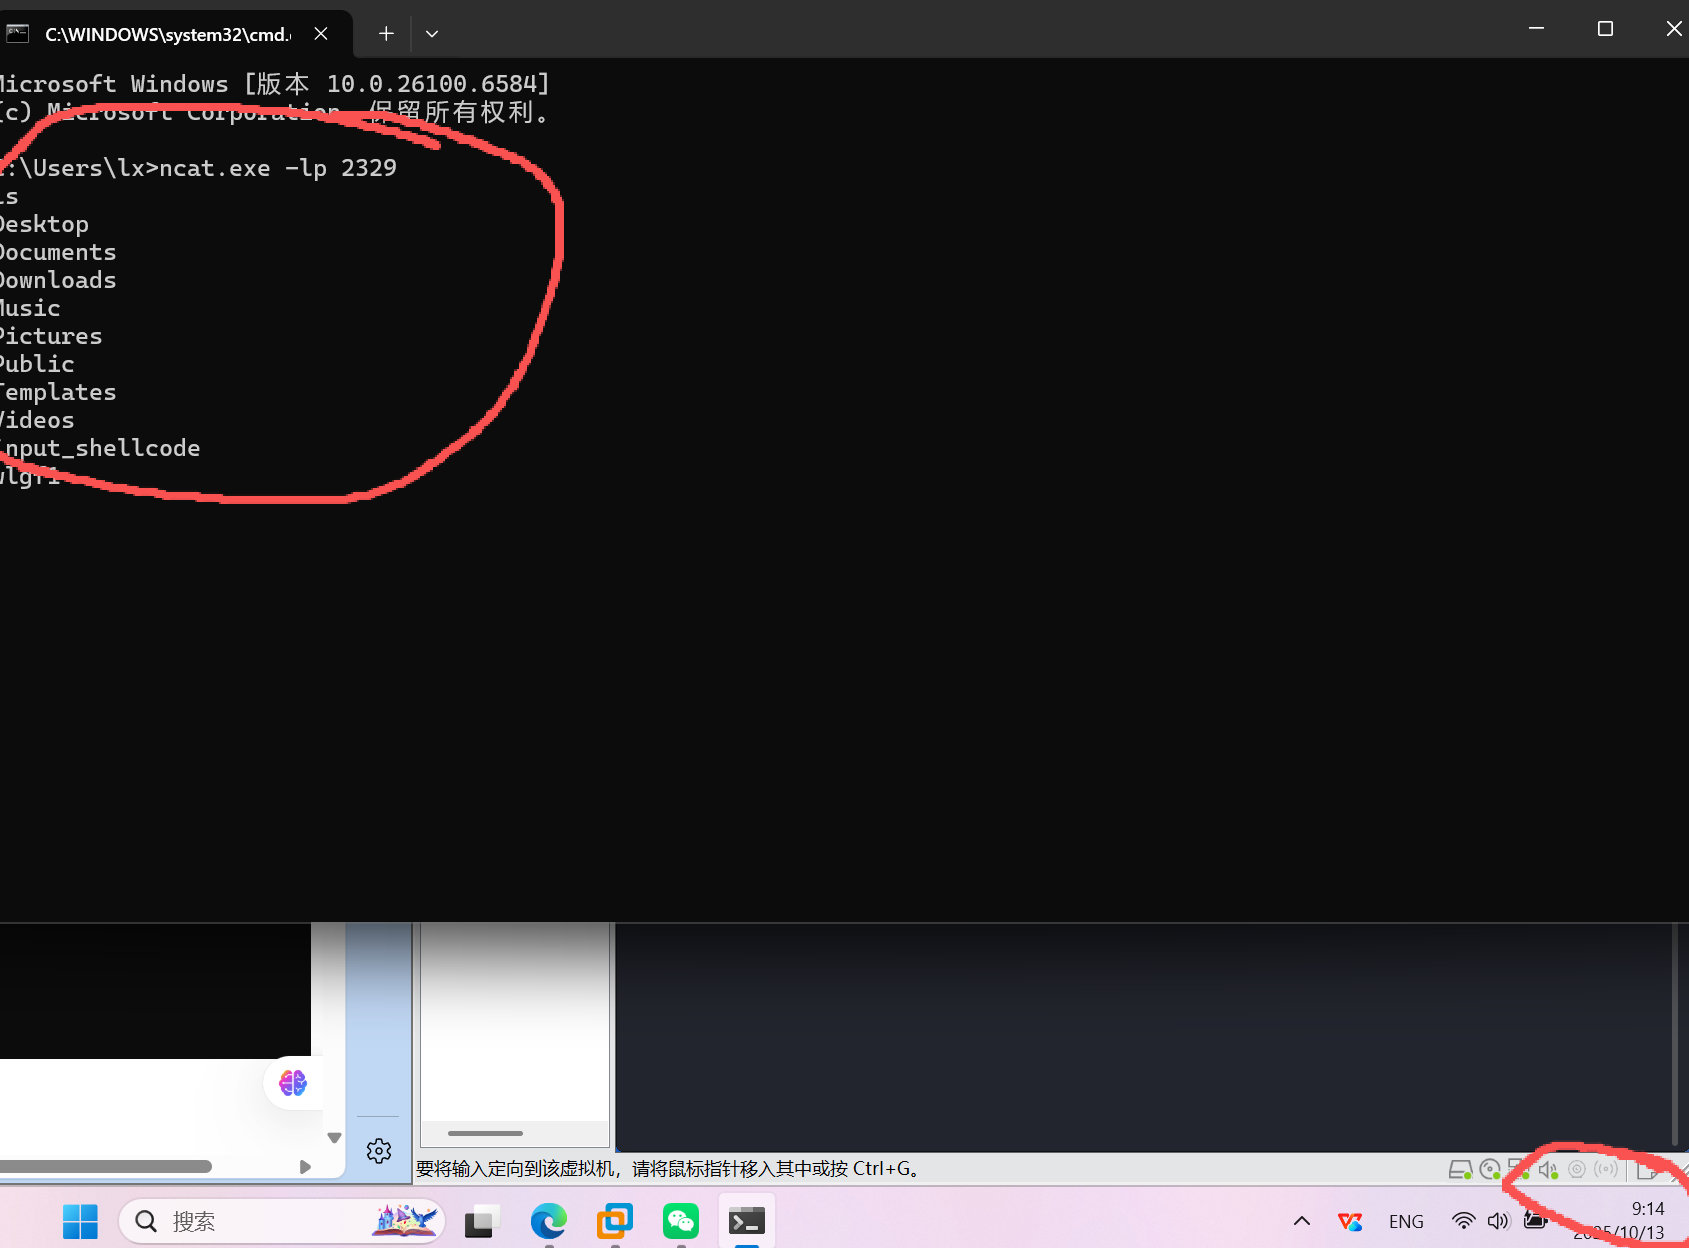The width and height of the screenshot is (1689, 1248).
Task: Click the VMware hard disk status icon
Action: [x=1460, y=1169]
